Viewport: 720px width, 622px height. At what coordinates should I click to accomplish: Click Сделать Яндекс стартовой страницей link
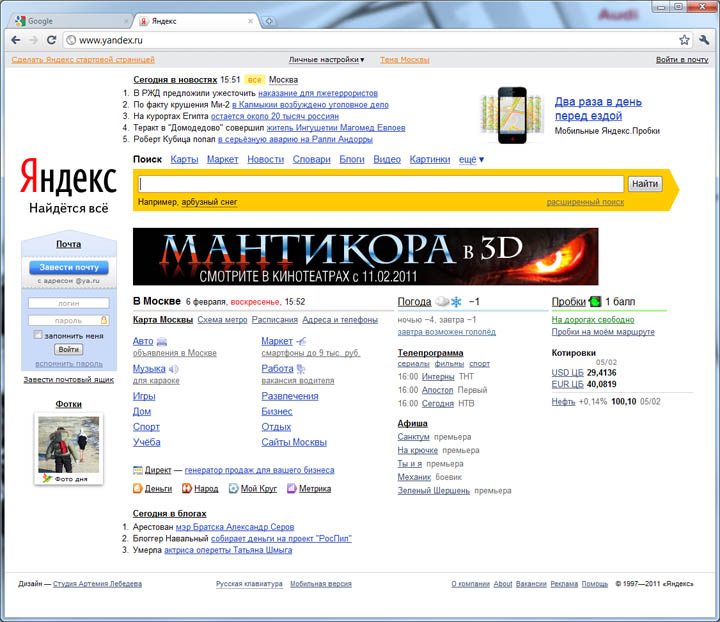[83, 60]
